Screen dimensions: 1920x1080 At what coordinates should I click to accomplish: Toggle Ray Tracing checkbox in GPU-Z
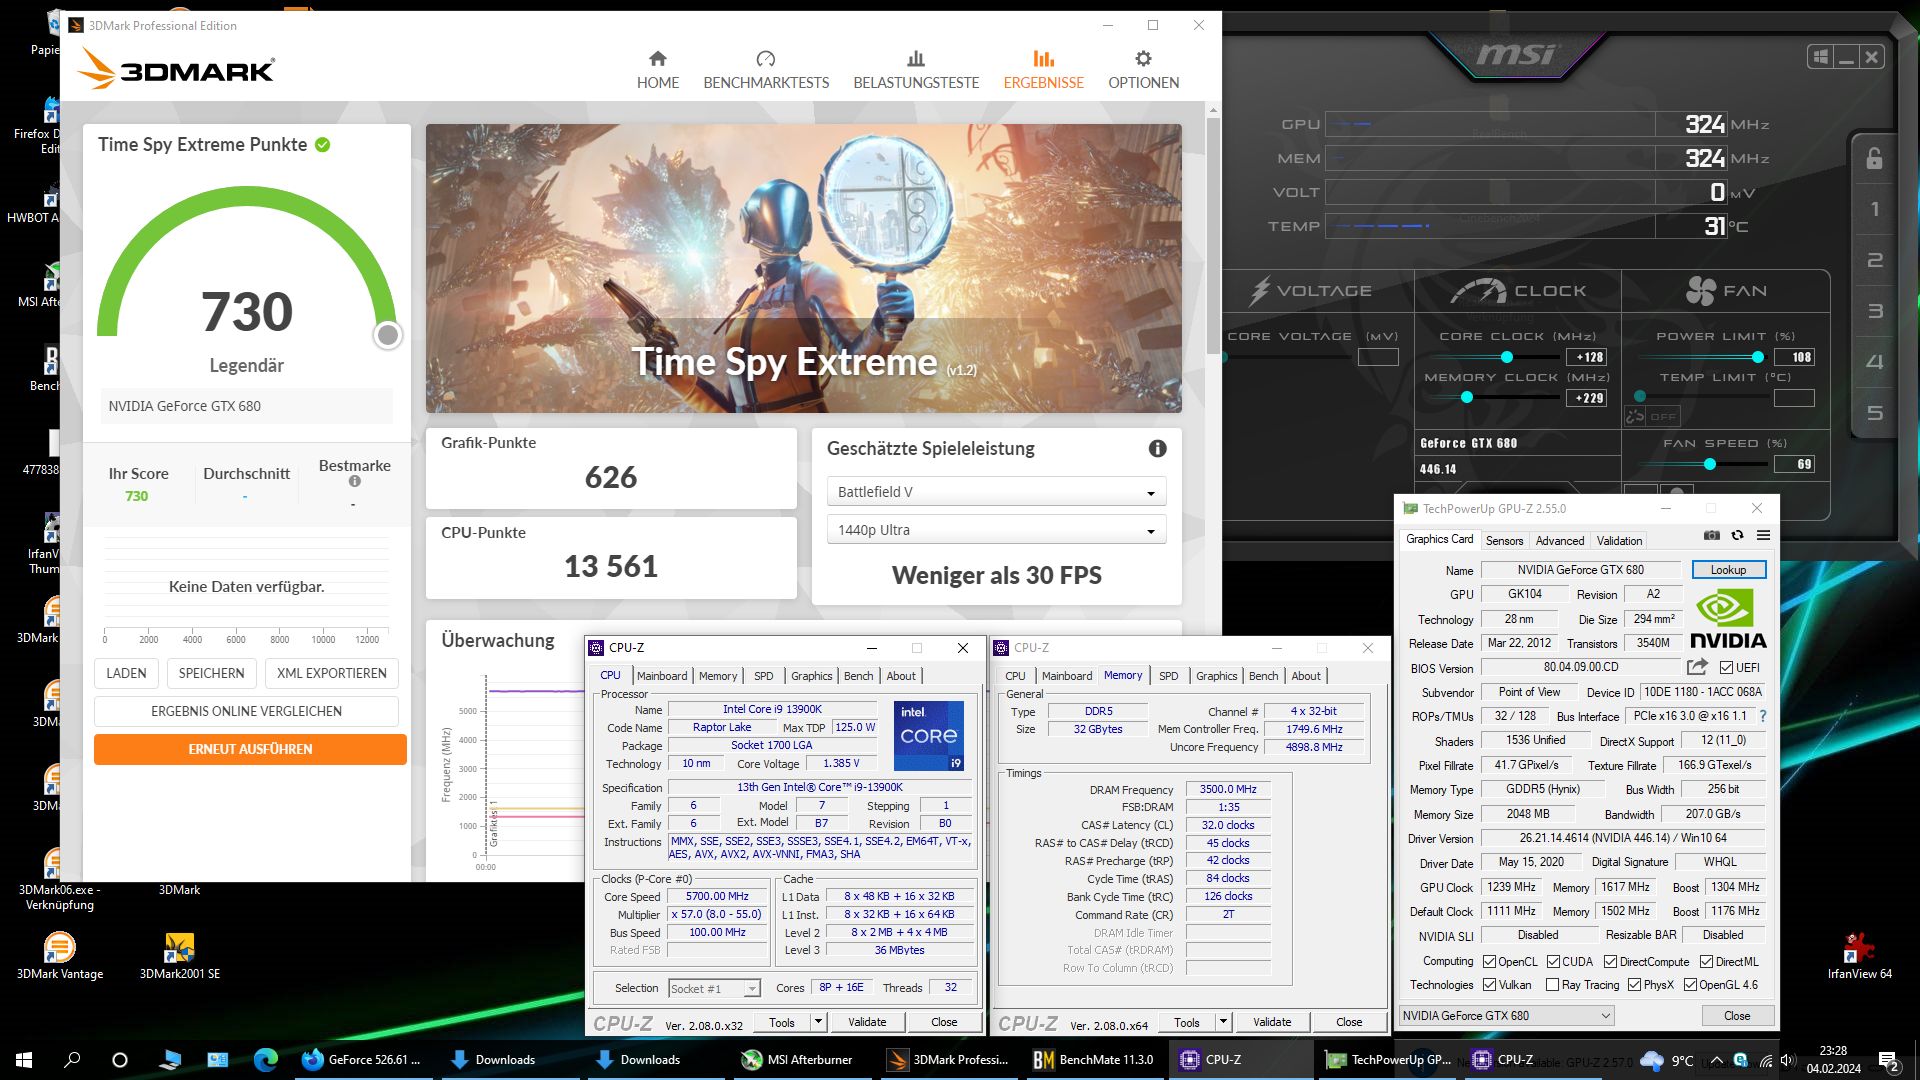[1552, 985]
